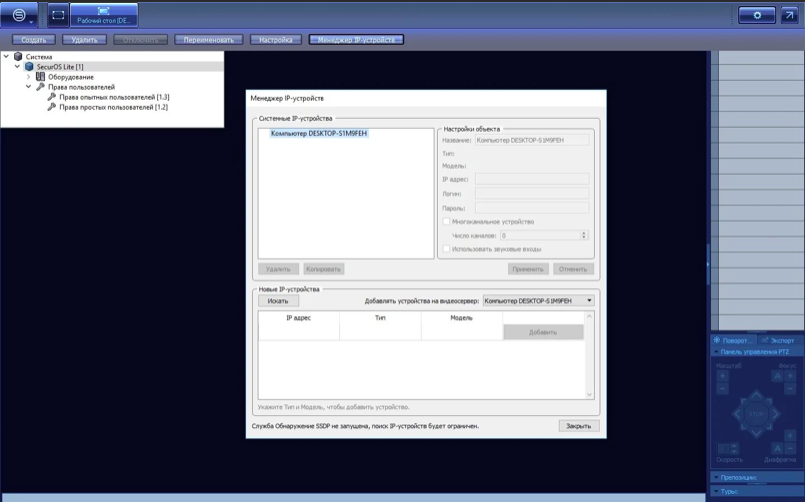
Task: Click the PTZ down arrow
Action: [x=756, y=433]
